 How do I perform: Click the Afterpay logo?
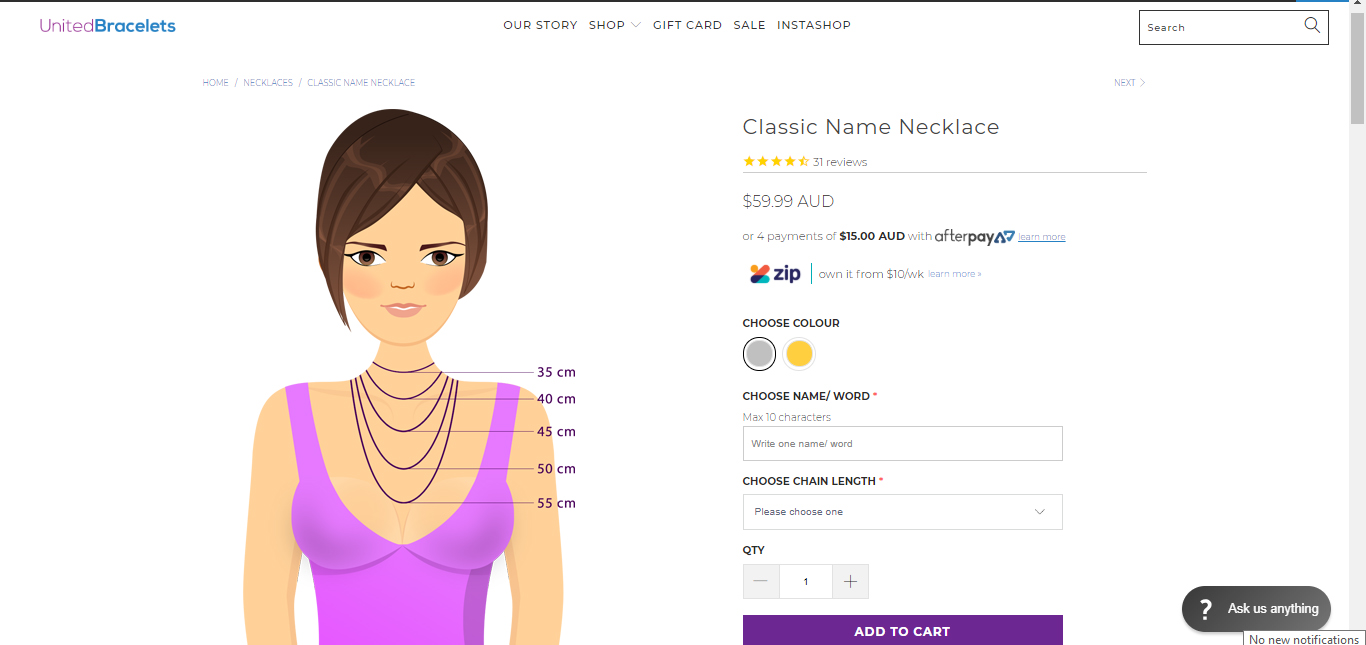coord(974,237)
